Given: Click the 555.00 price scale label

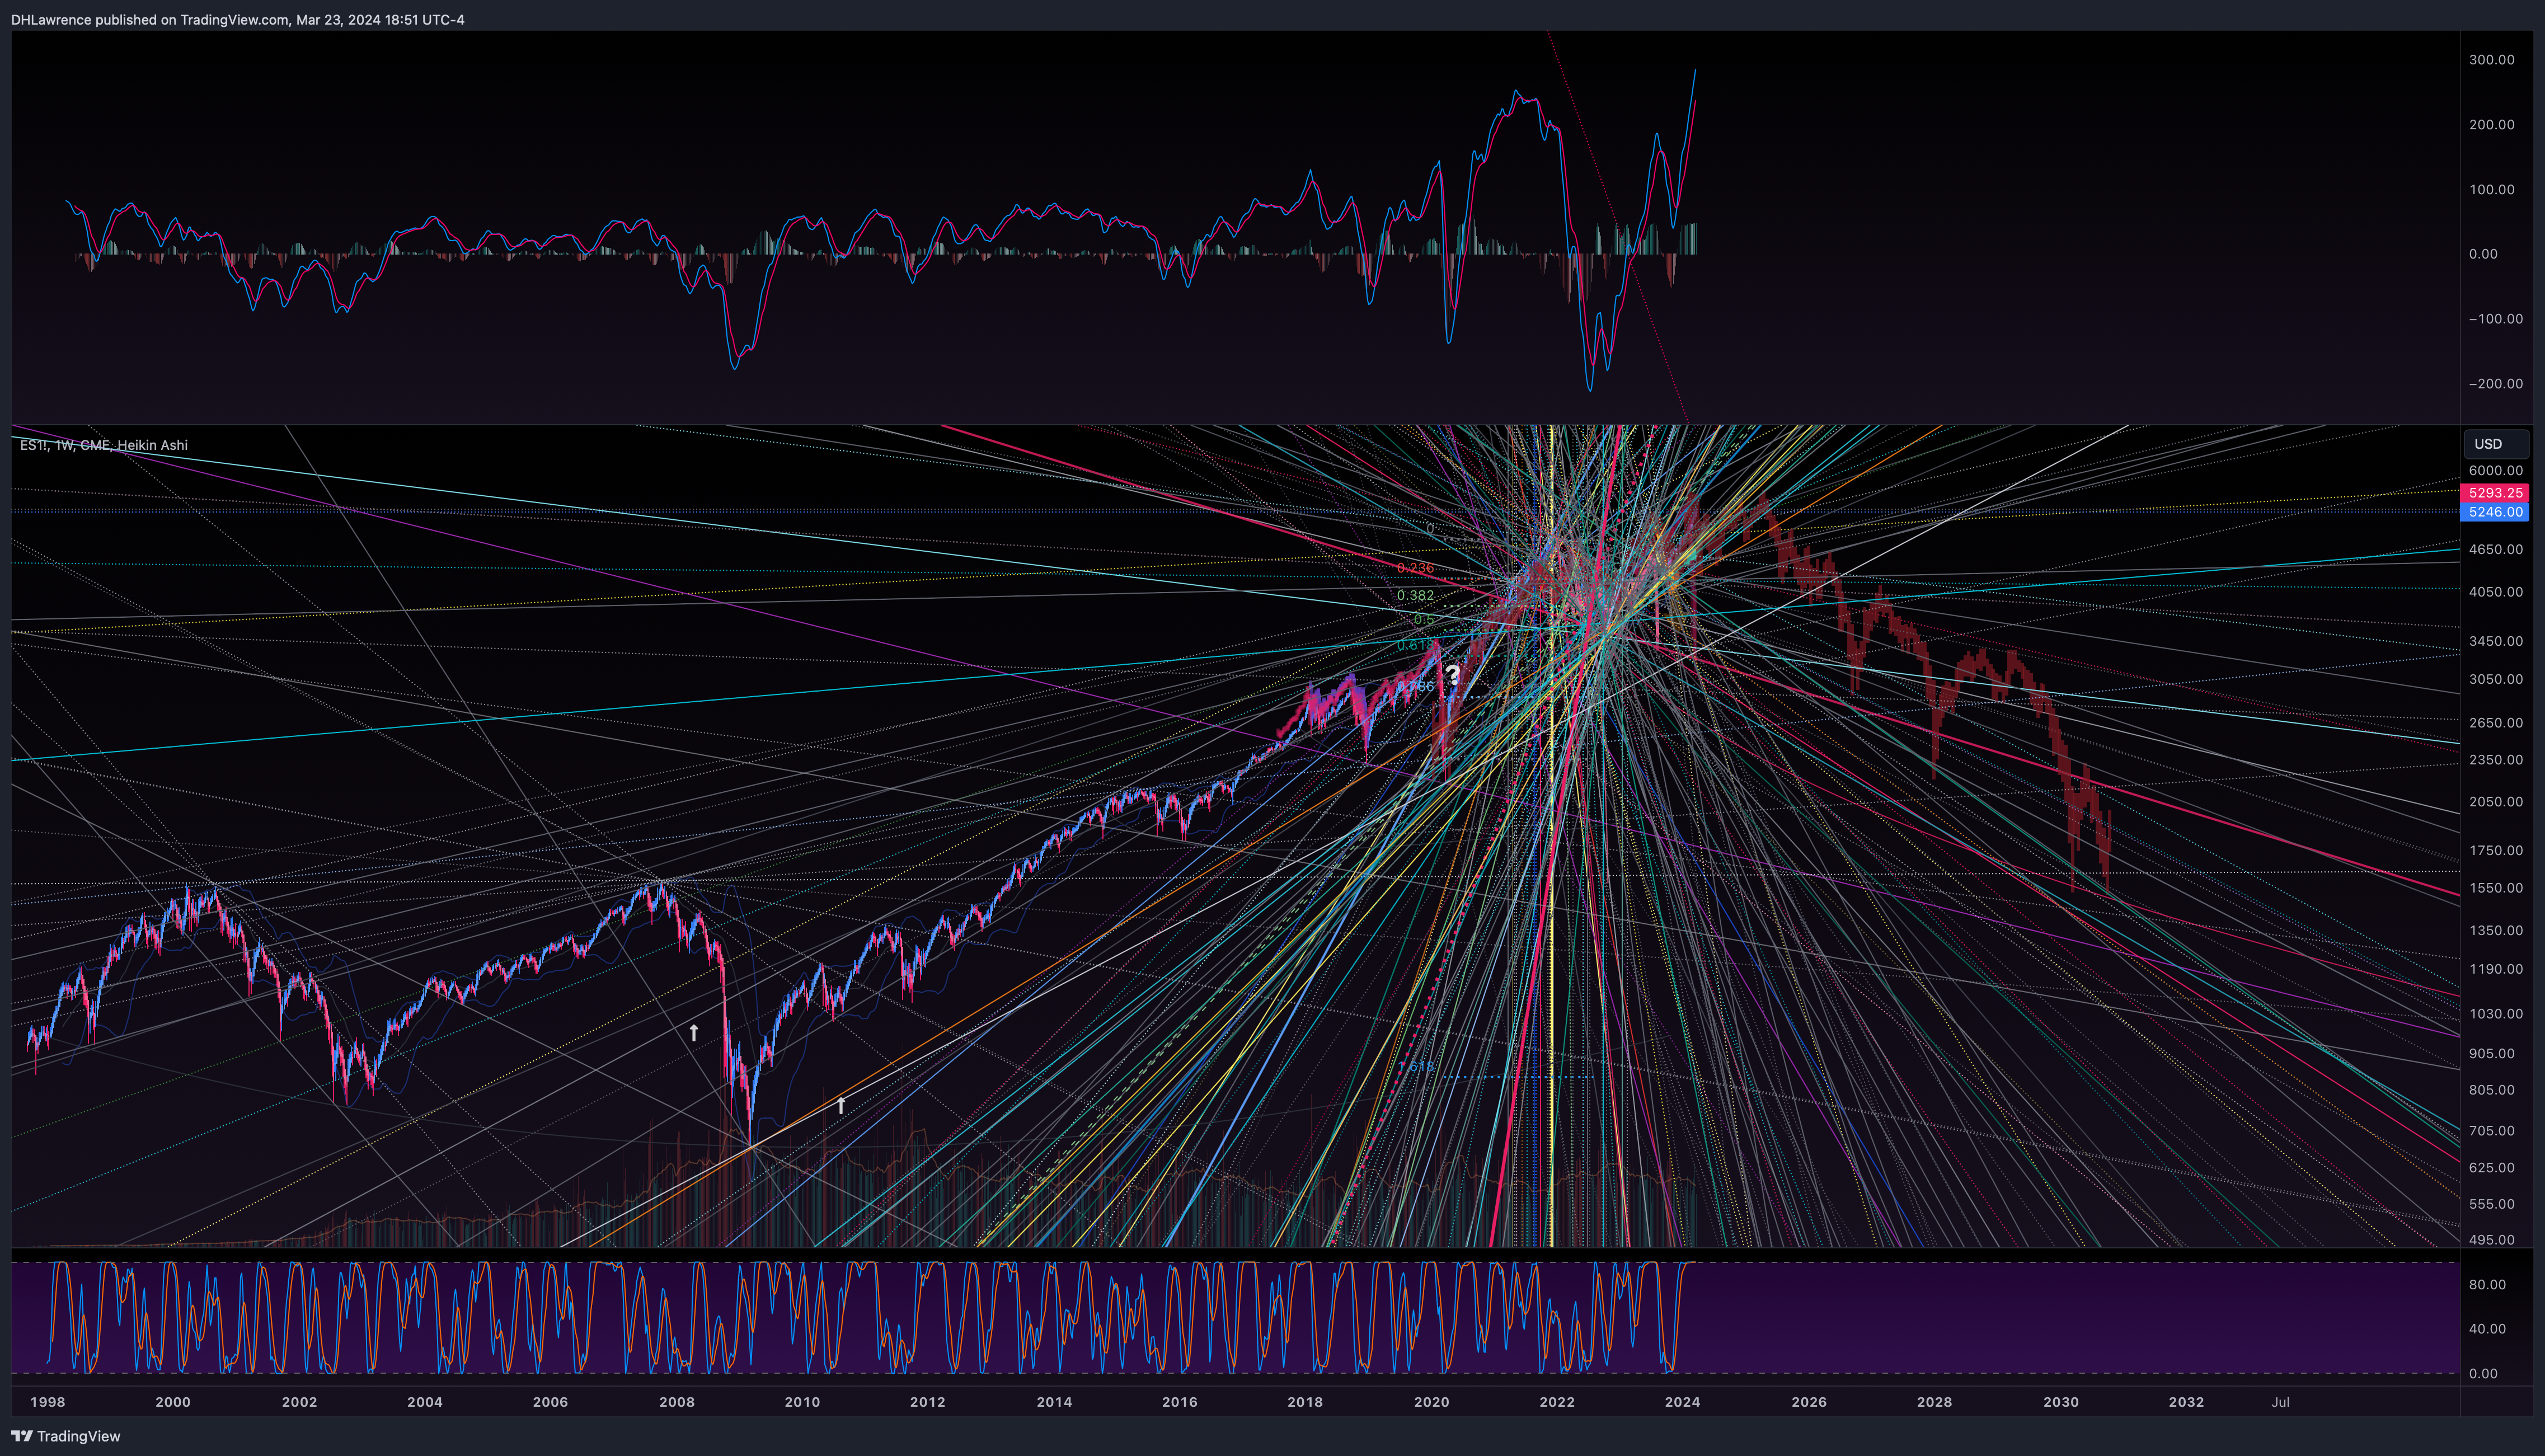Looking at the screenshot, I should coord(2491,1204).
